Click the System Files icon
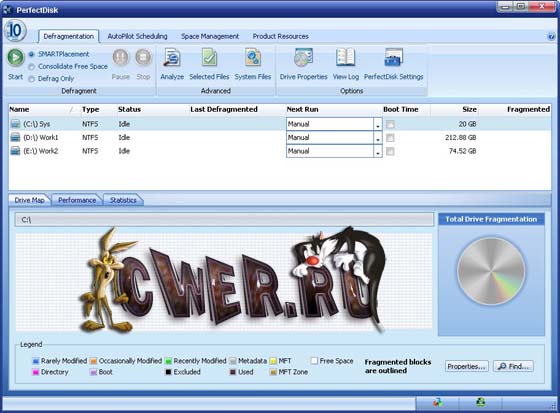 coord(253,58)
